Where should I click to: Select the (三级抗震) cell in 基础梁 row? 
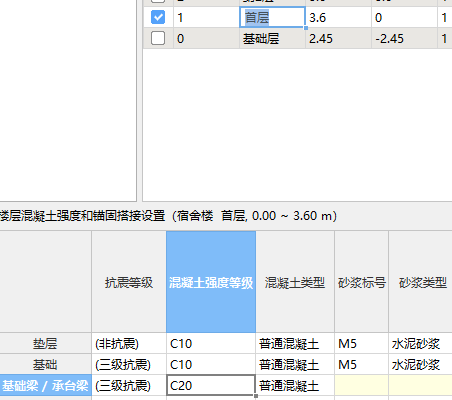[129, 385]
